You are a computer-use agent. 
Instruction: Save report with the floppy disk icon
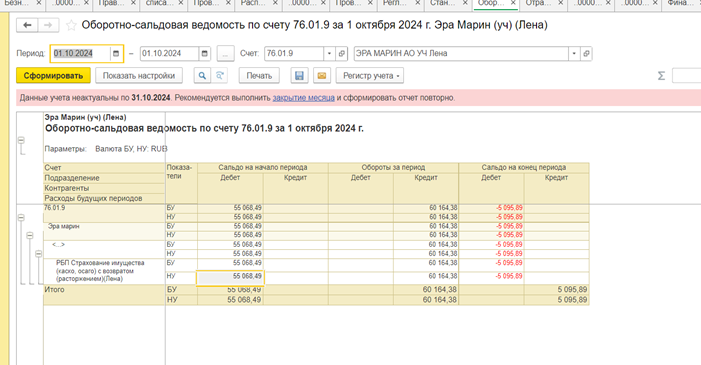pyautogui.click(x=300, y=76)
